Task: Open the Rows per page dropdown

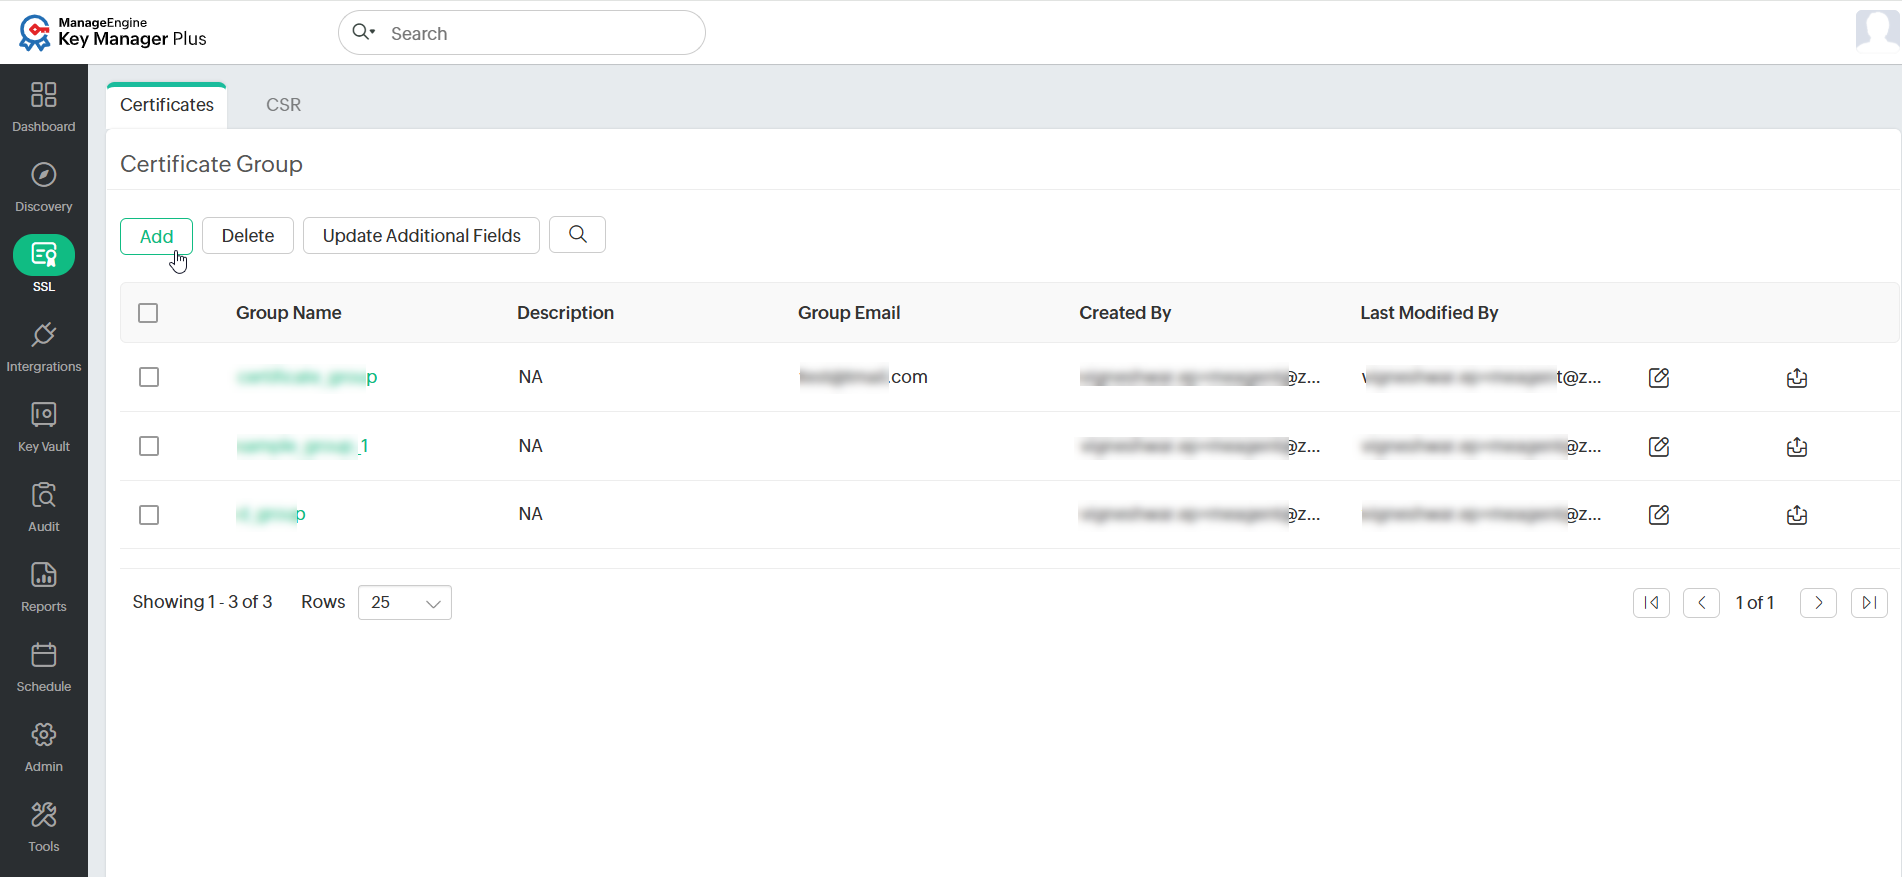Action: (x=405, y=603)
